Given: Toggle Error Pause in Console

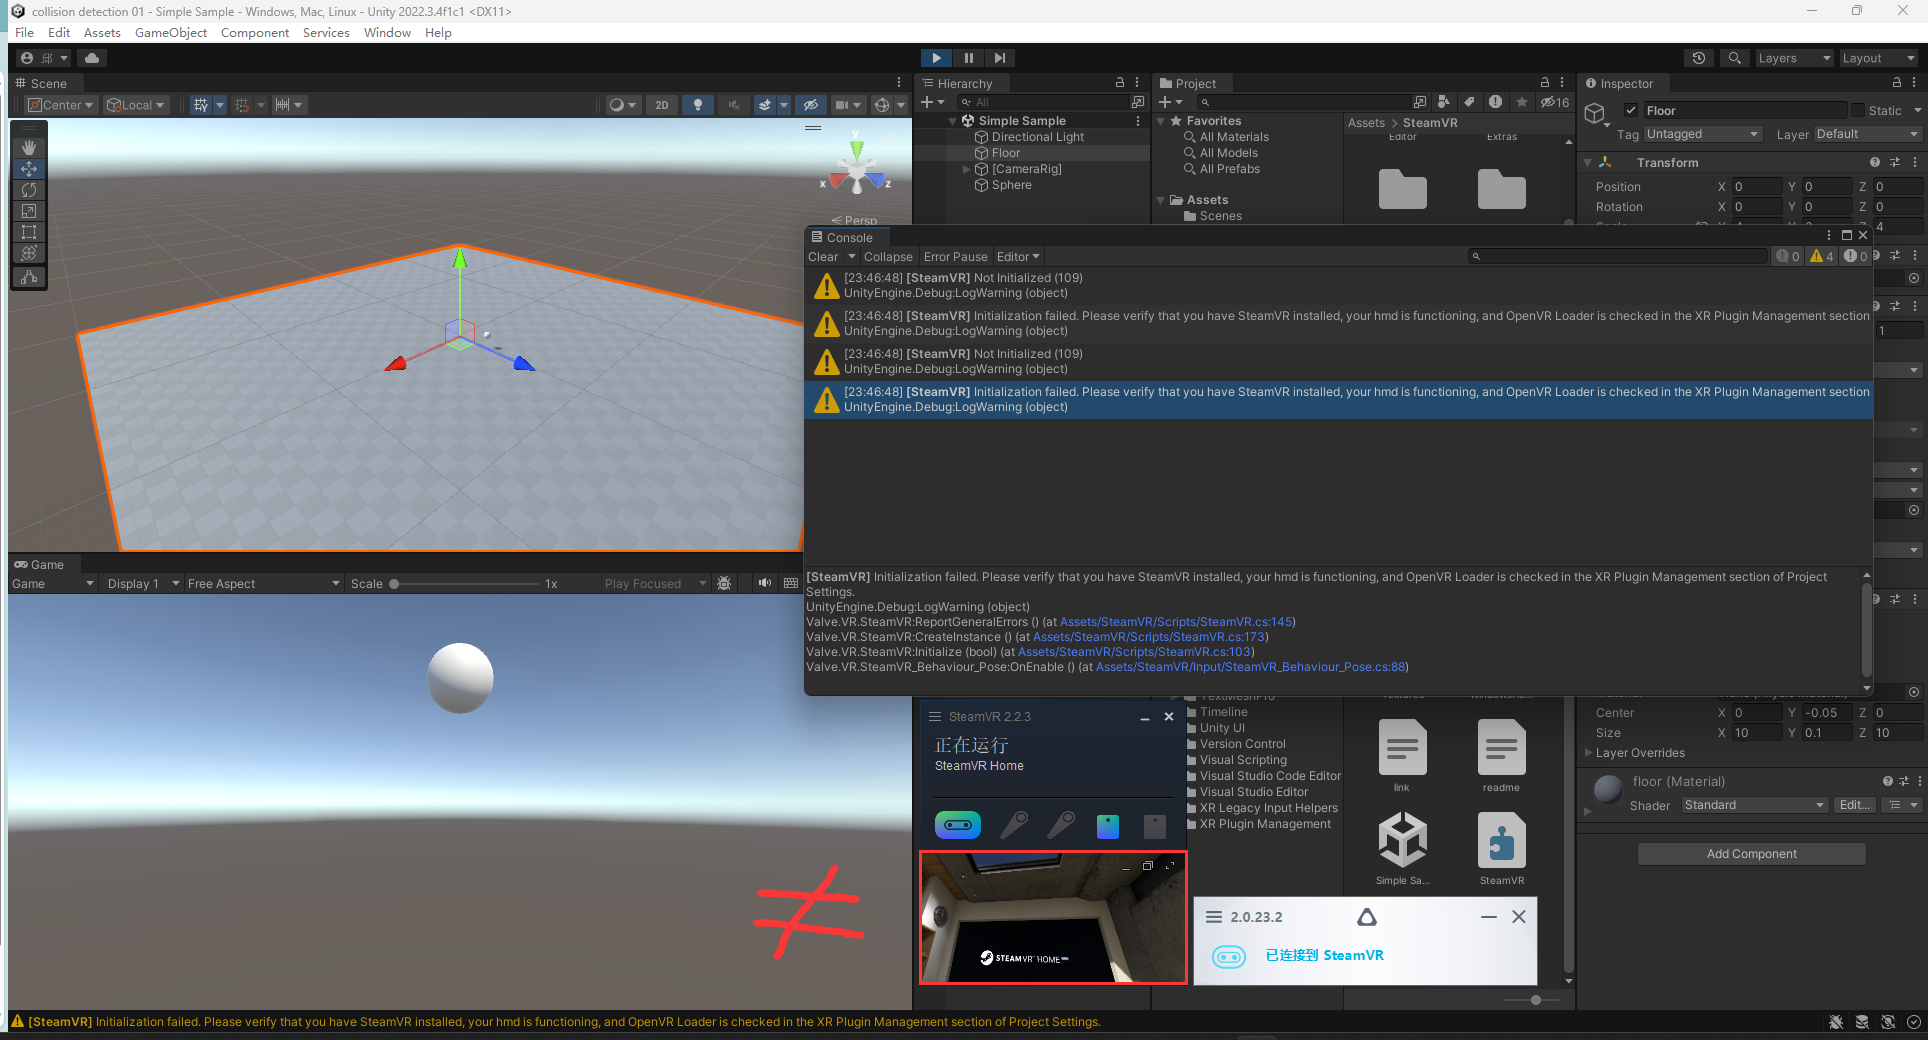Looking at the screenshot, I should [x=955, y=257].
